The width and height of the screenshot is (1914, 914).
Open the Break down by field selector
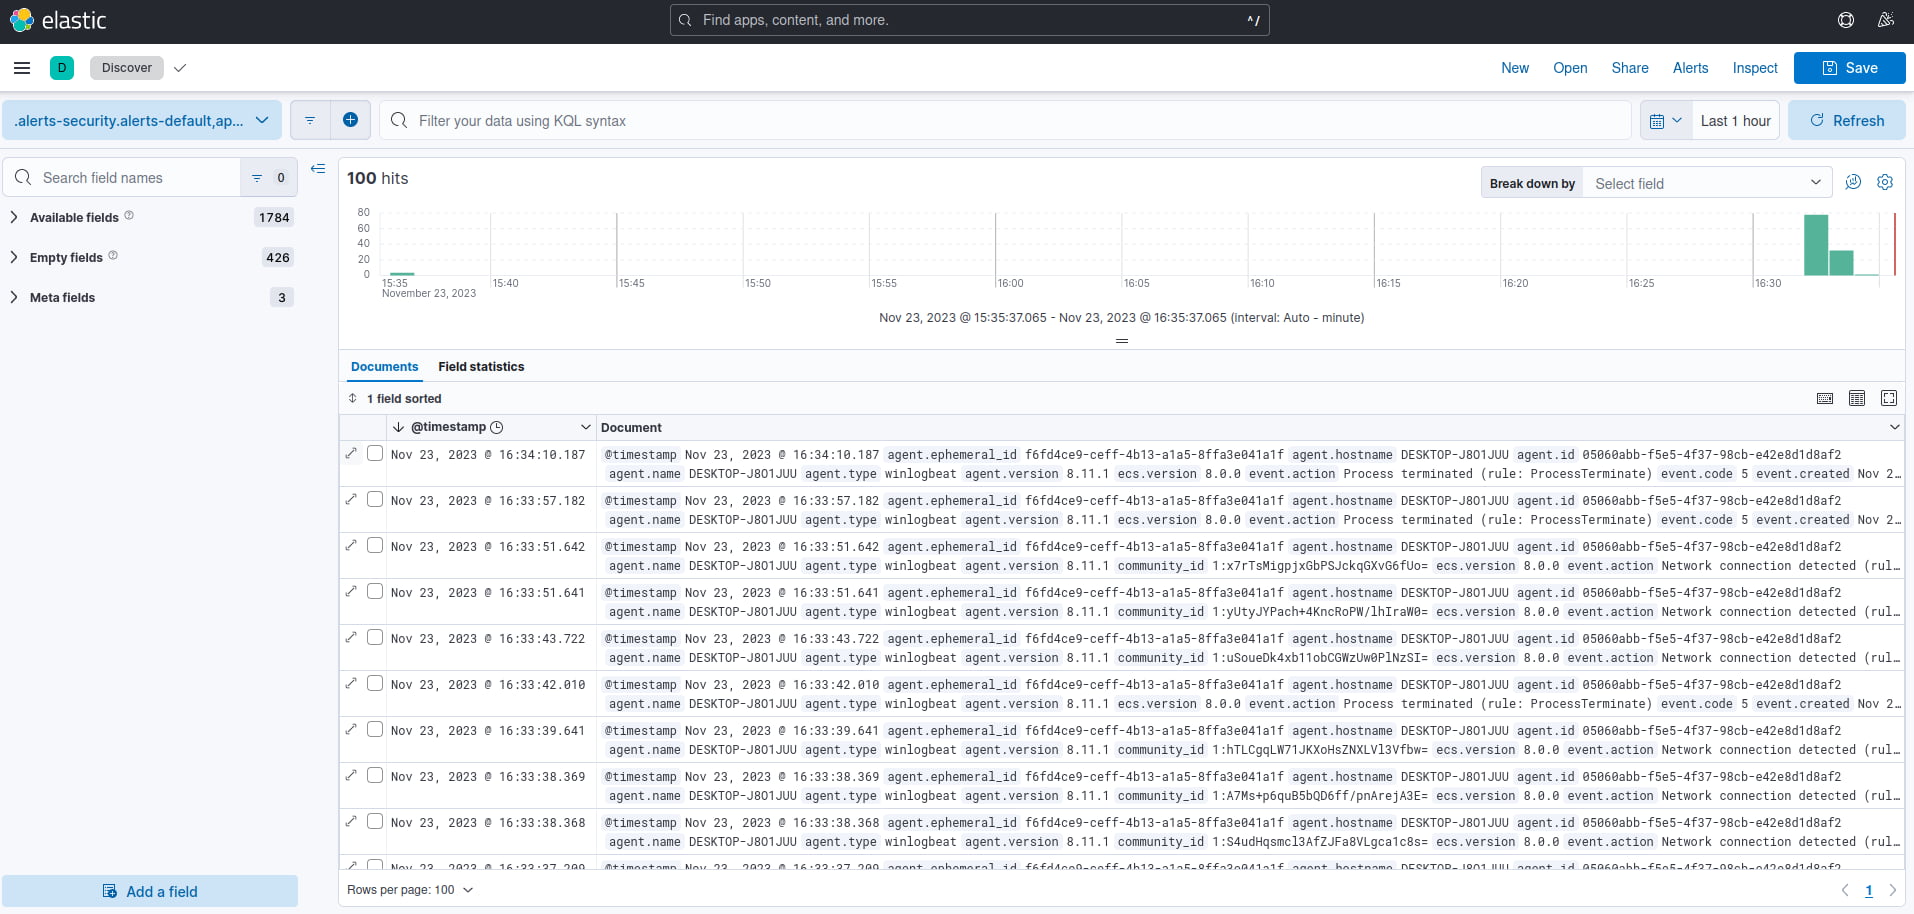pos(1706,183)
